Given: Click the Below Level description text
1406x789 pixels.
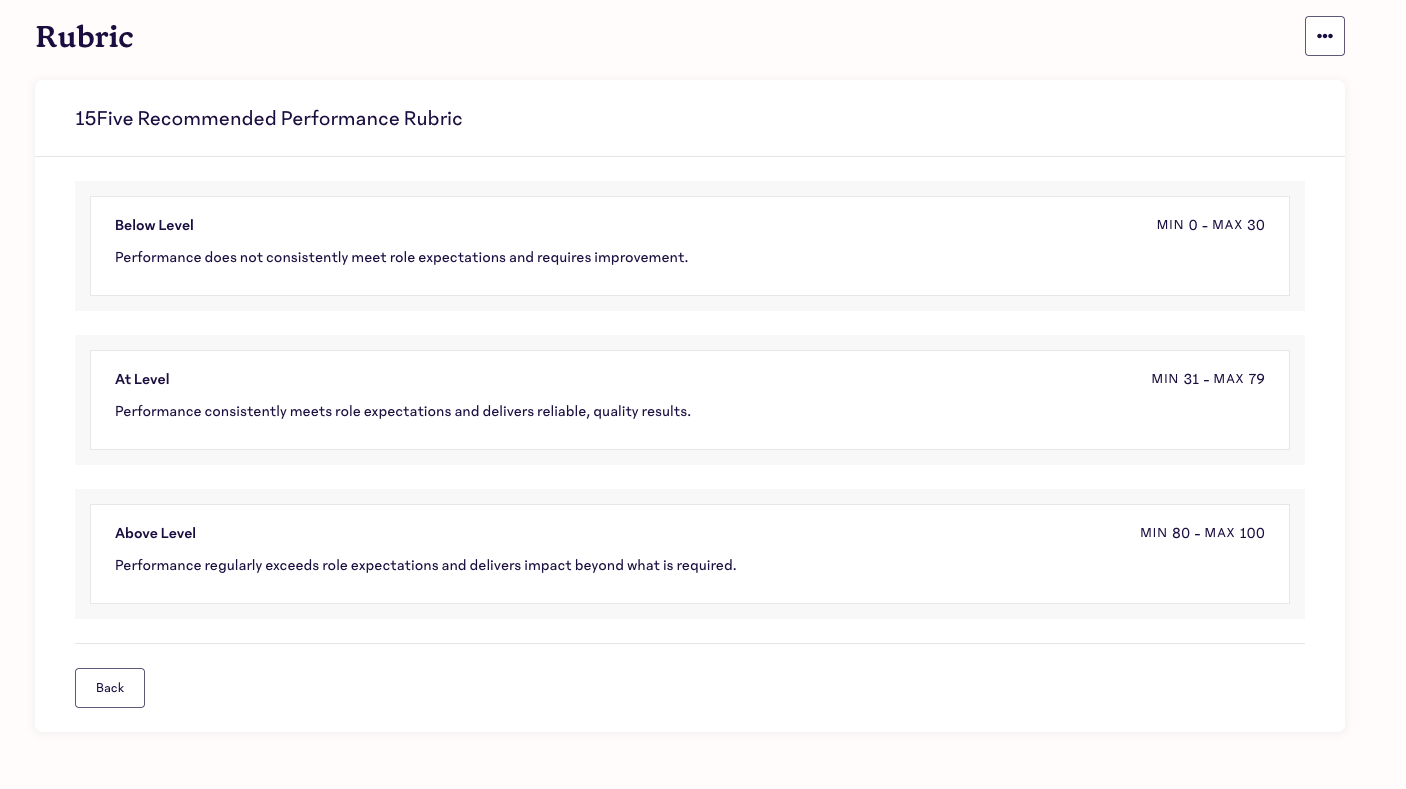Looking at the screenshot, I should [x=401, y=257].
